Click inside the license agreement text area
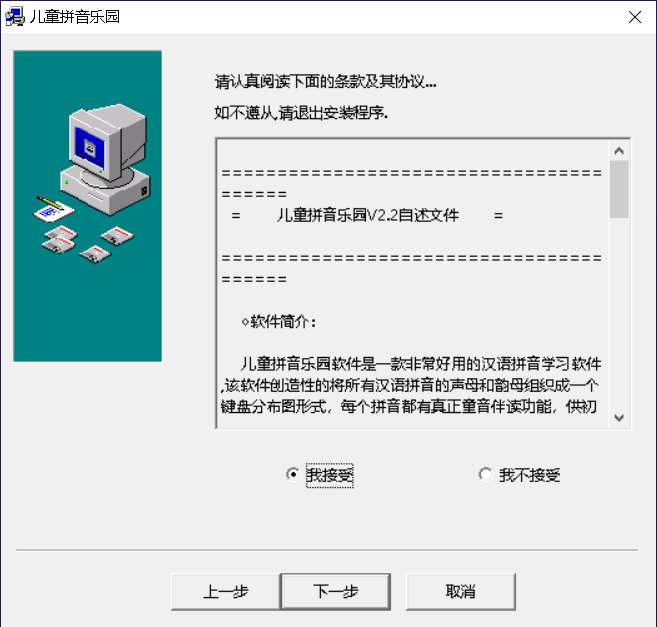 pyautogui.click(x=413, y=283)
